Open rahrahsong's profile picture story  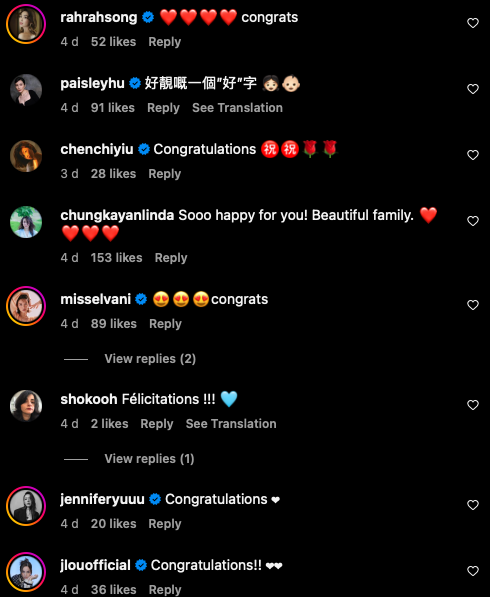click(x=26, y=24)
